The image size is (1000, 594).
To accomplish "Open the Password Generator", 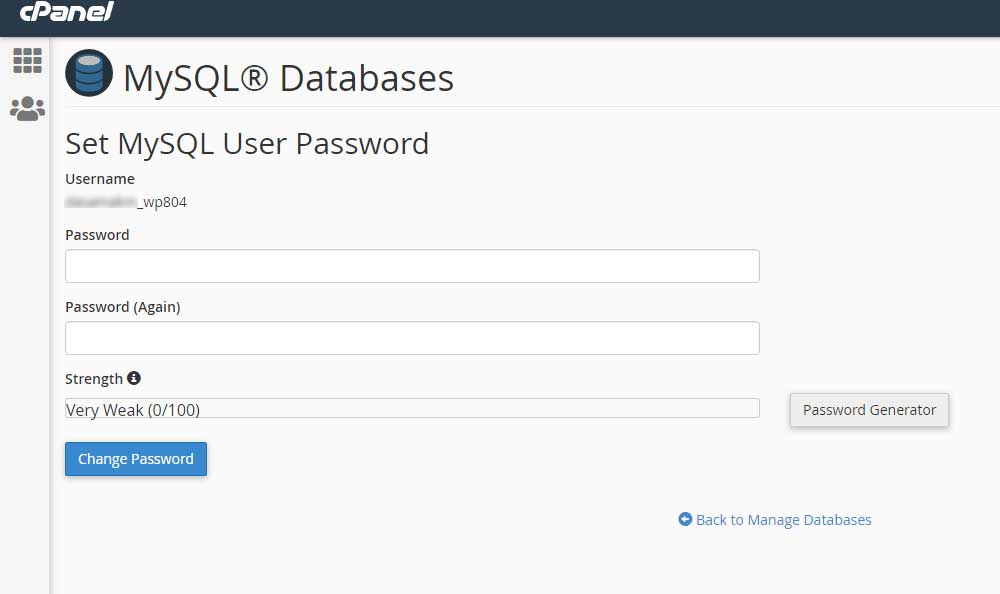I will coord(869,410).
